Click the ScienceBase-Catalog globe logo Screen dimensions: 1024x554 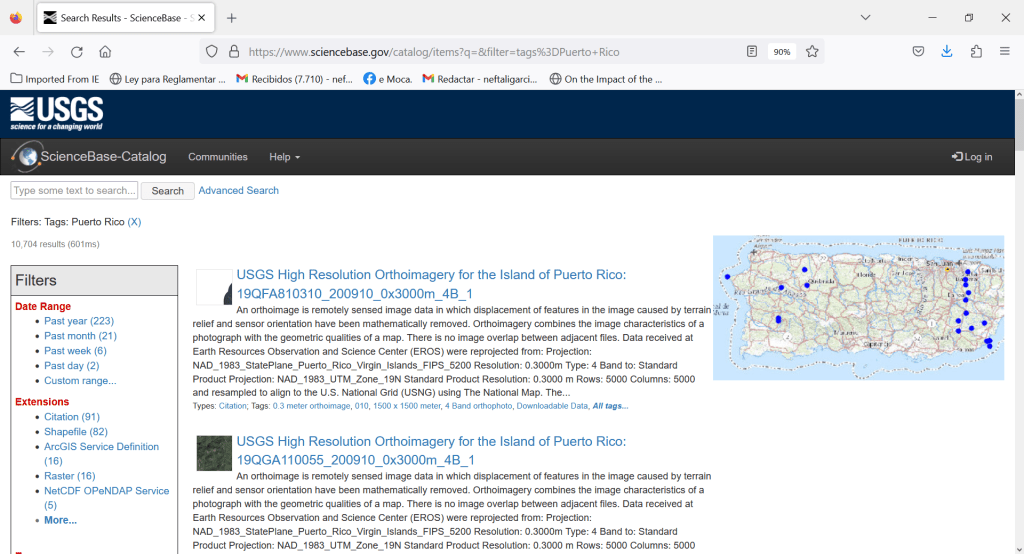tap(27, 156)
